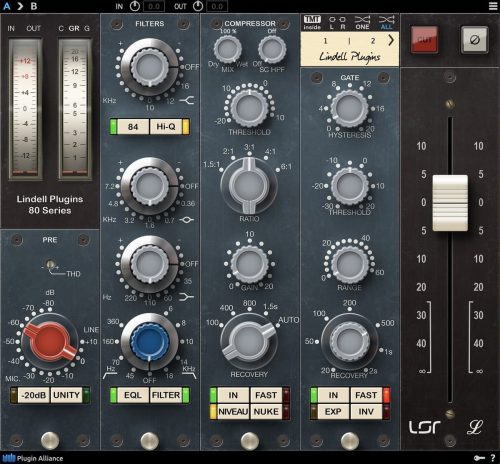Viewport: 500px width, 464px height.
Task: Click the low shelf EQ knob
Action: tap(149, 264)
